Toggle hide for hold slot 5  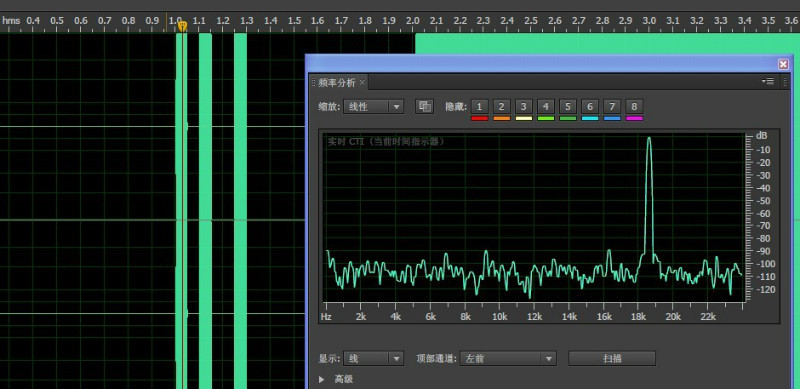(568, 107)
